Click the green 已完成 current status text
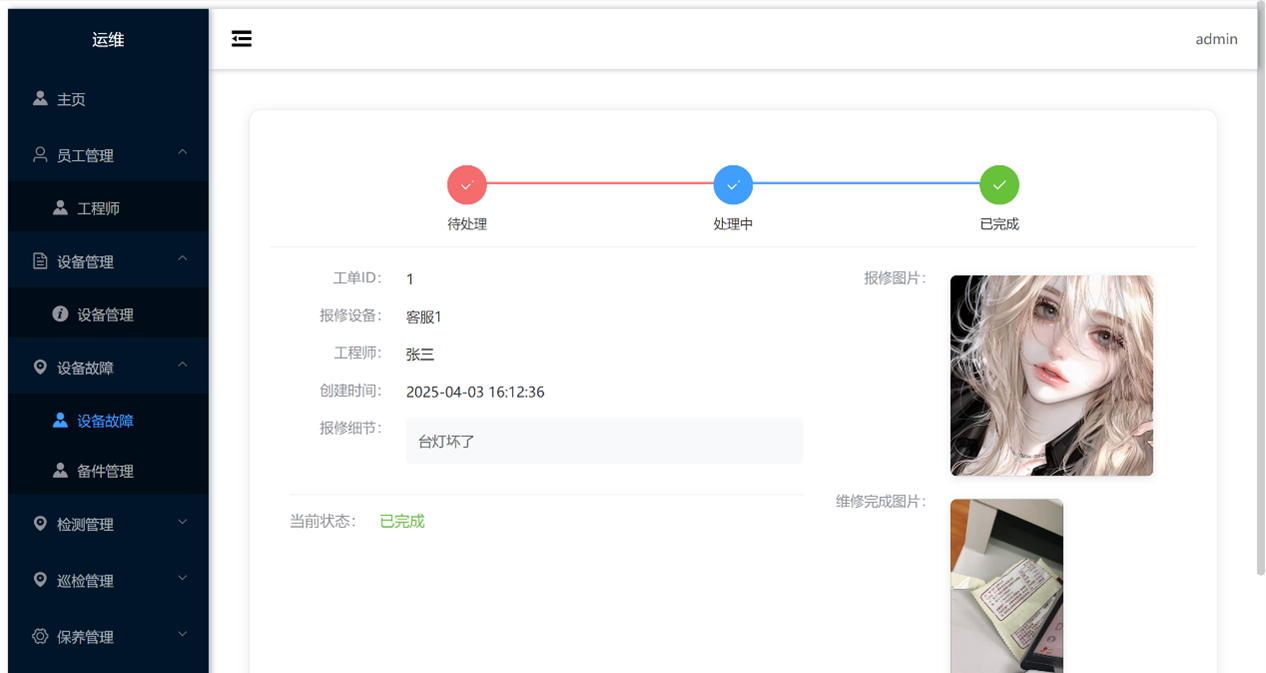The width and height of the screenshot is (1266, 673). tap(402, 521)
